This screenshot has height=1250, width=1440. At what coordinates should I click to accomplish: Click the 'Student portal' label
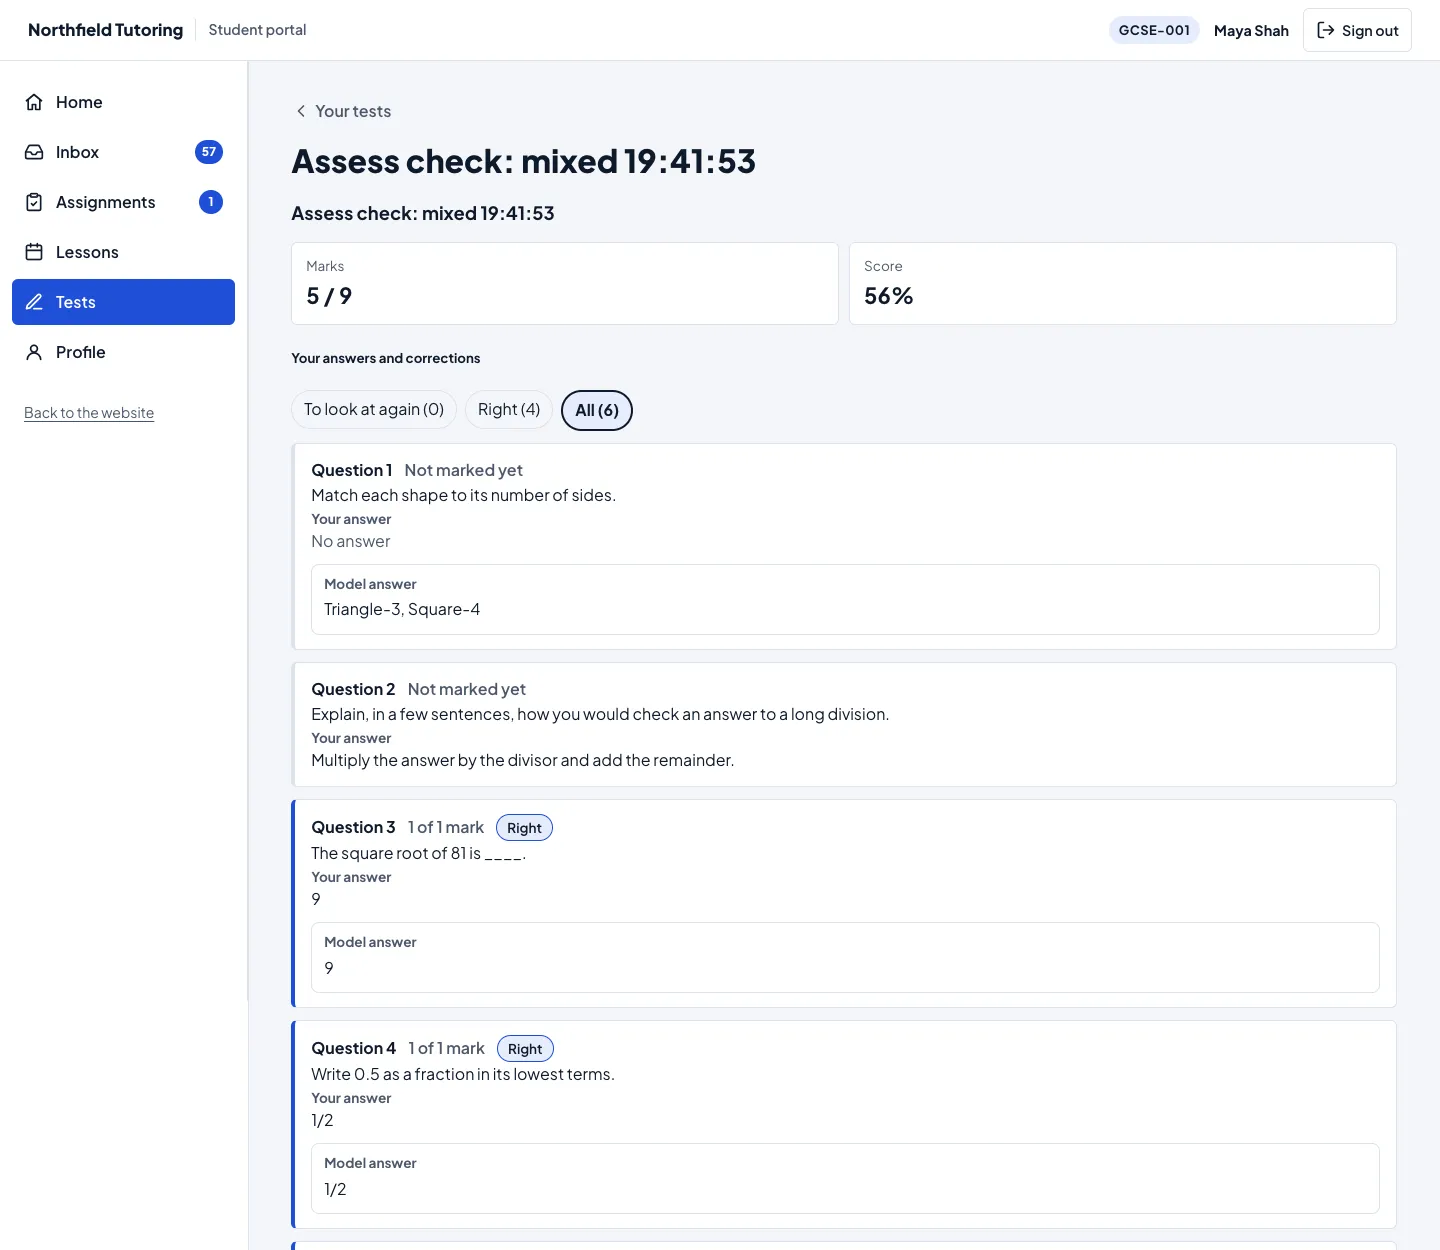tap(257, 30)
